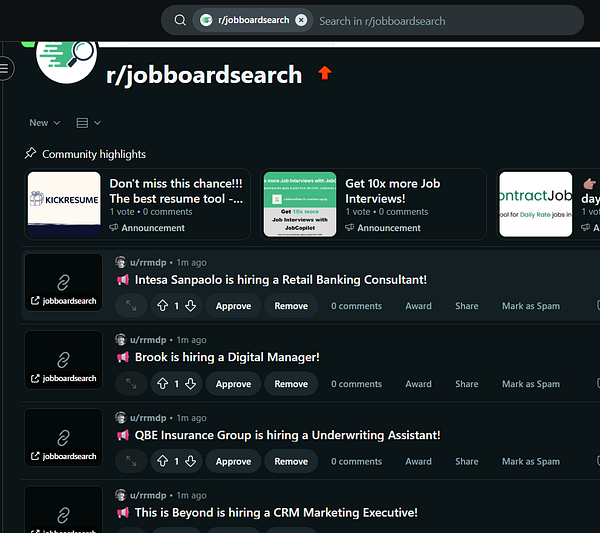
Task: Open the This is Beyond post link thumbnail
Action: 64,510
